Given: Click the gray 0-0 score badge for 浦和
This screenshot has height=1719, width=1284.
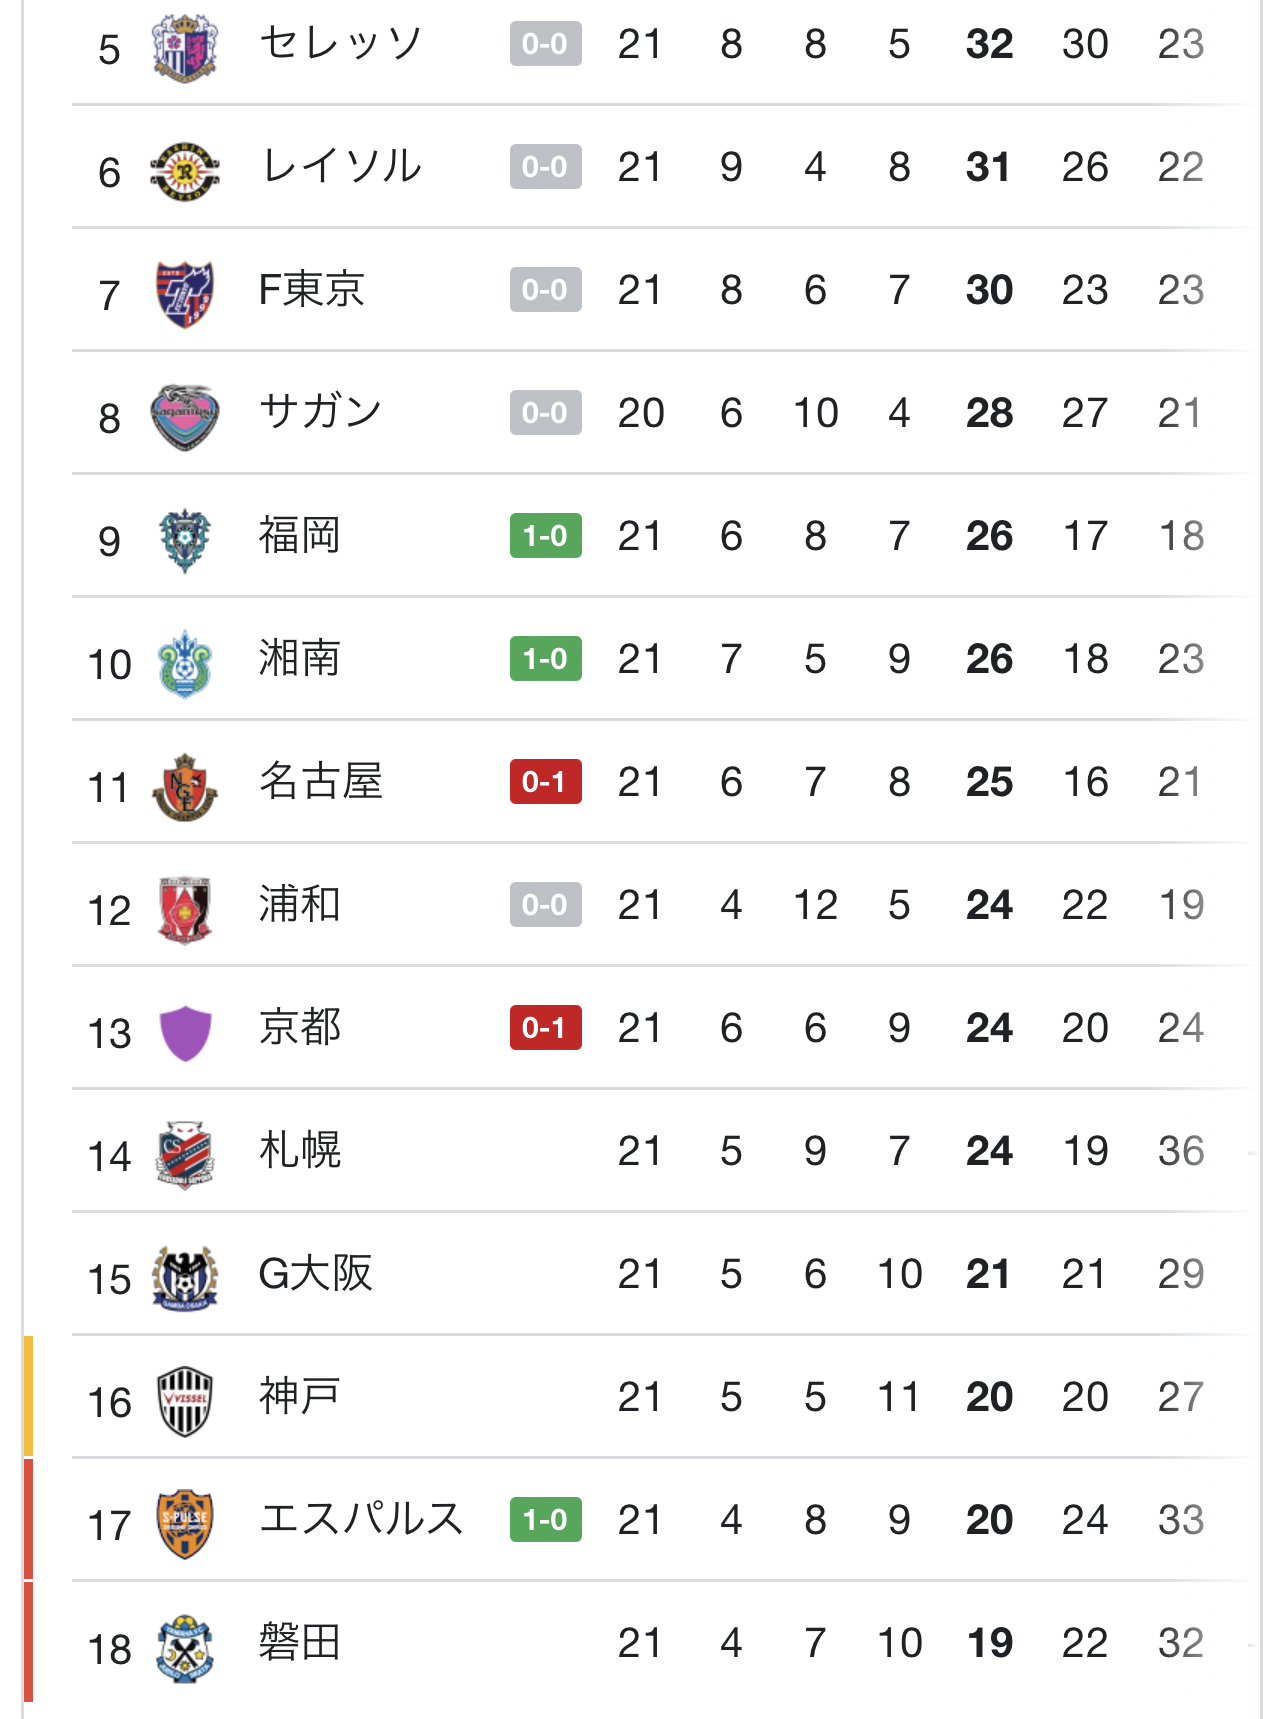Looking at the screenshot, I should pyautogui.click(x=545, y=905).
